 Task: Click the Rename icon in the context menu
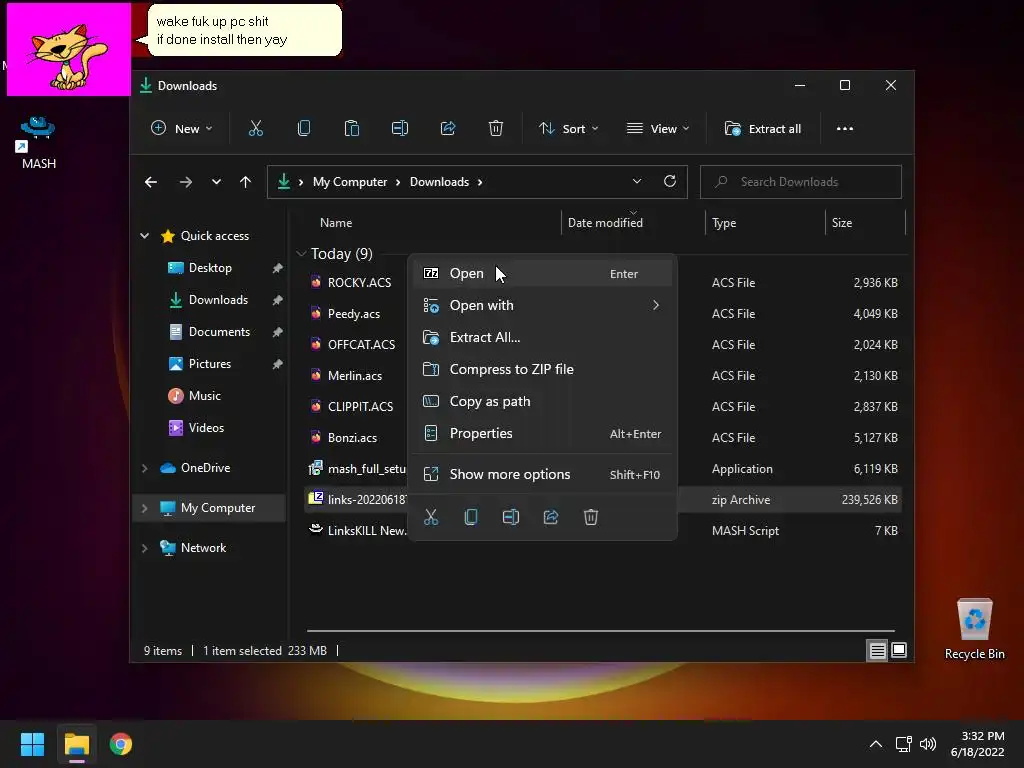click(511, 517)
